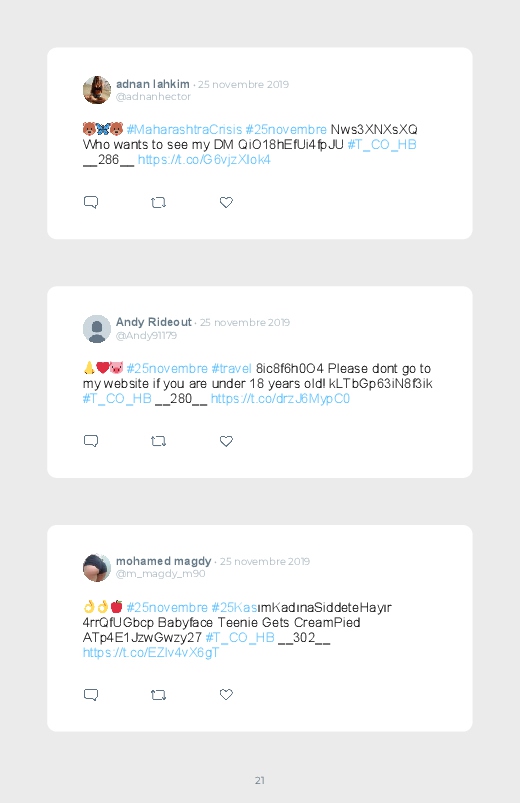Reply to mohamed magdy's tweet
Viewport: 520px width, 803px height.
(91, 694)
